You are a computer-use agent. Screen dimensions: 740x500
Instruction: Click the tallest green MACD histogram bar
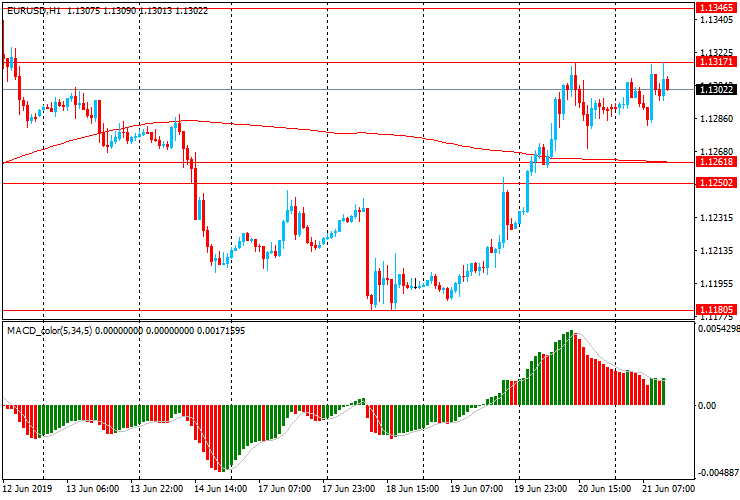pos(572,367)
